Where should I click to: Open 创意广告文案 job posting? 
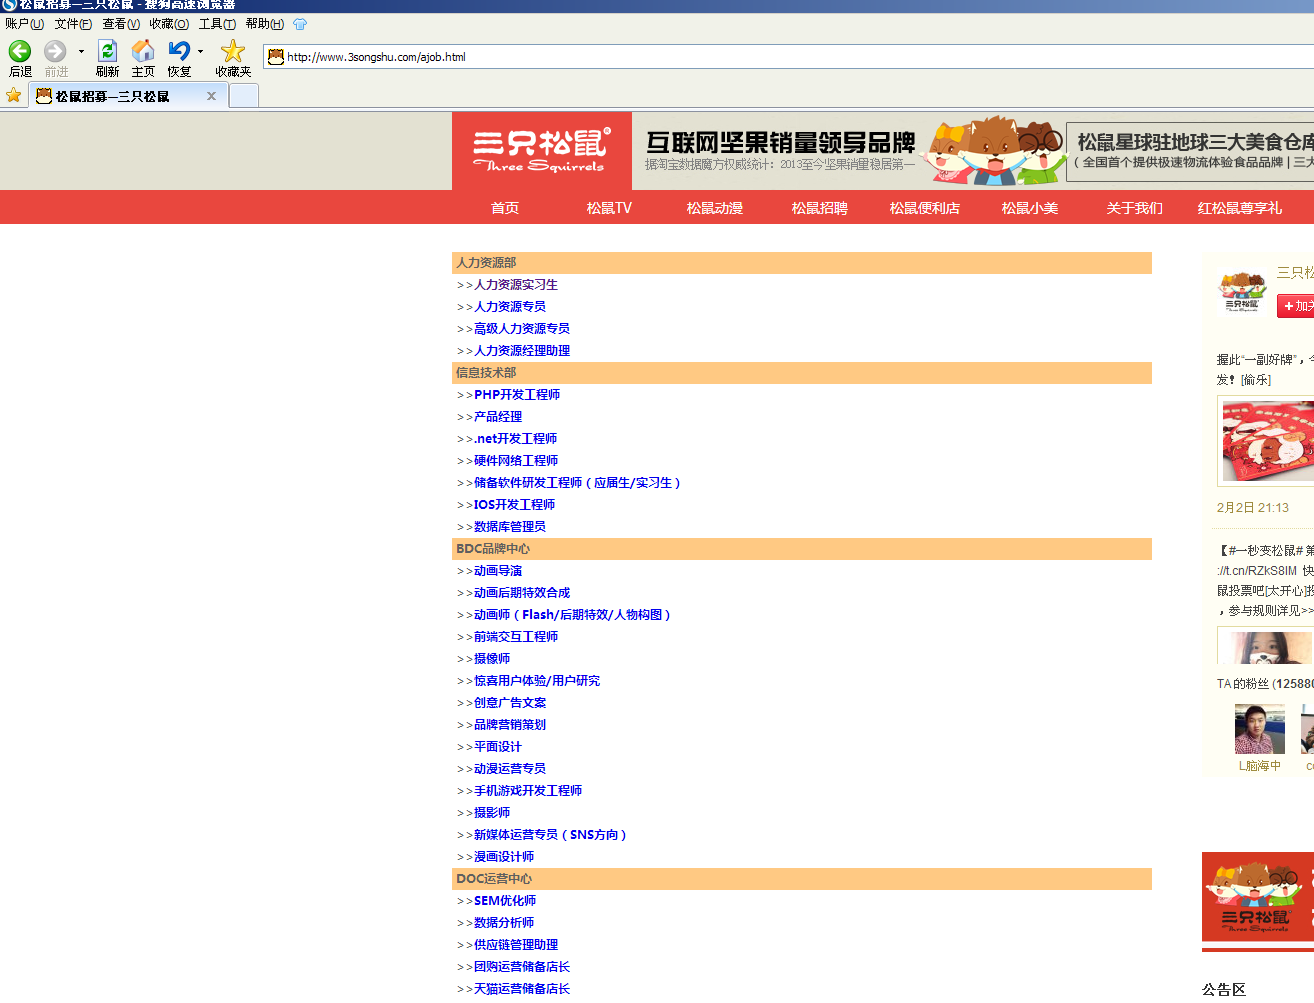point(510,703)
